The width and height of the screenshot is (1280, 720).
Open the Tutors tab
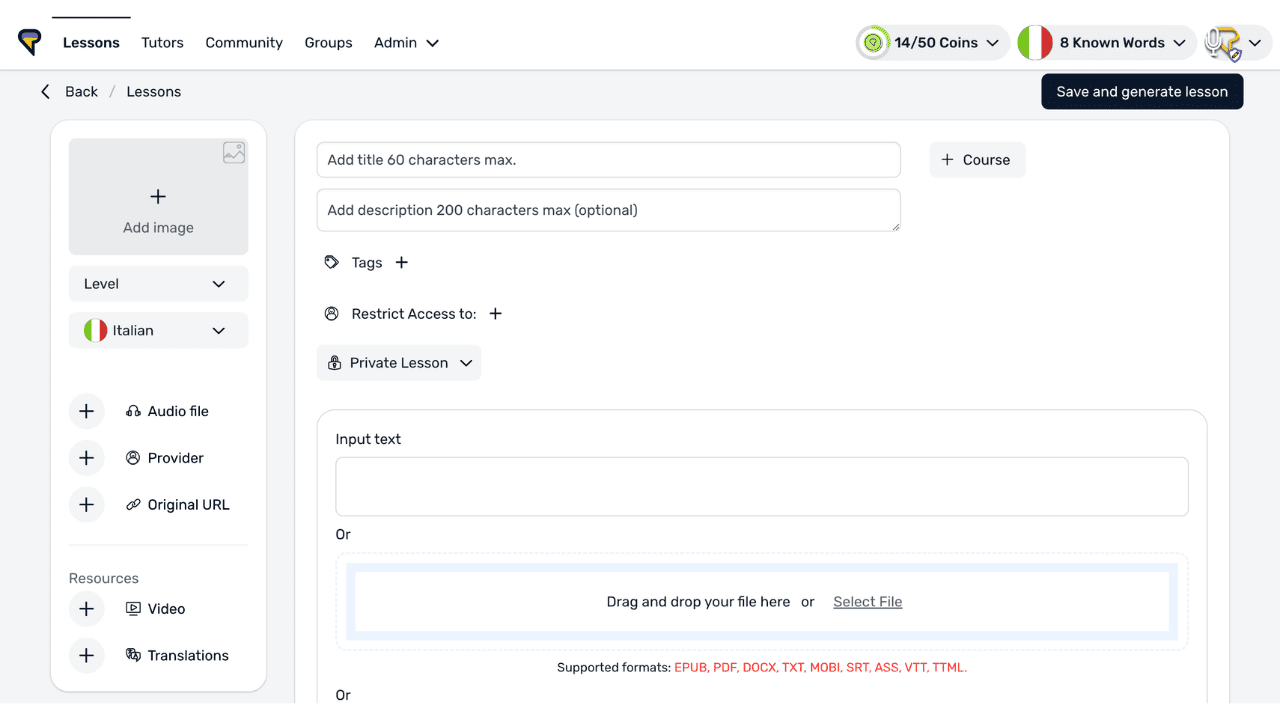pyautogui.click(x=162, y=43)
